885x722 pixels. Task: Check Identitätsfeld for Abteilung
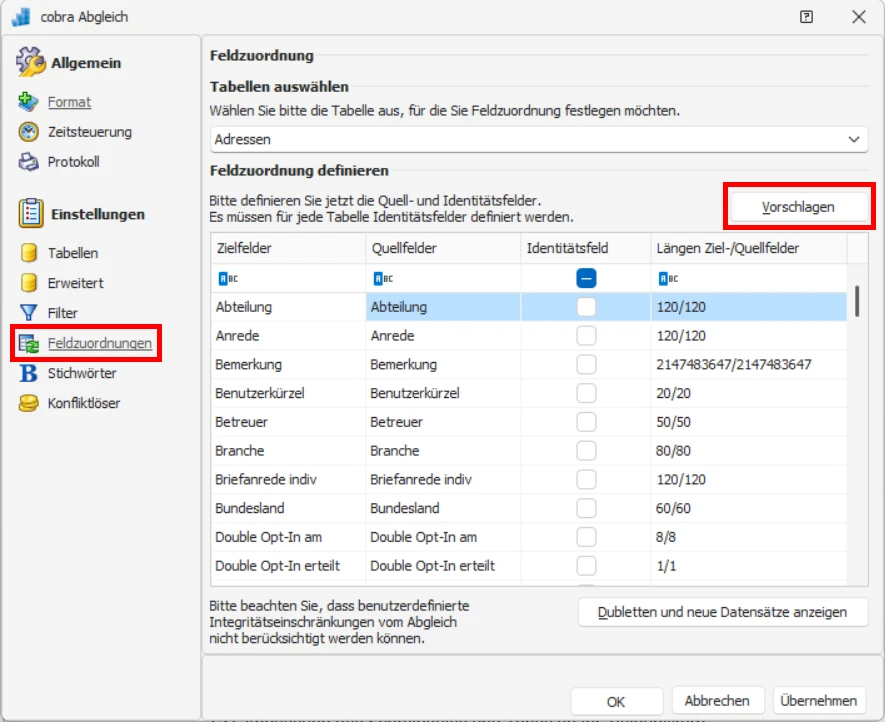coord(586,307)
